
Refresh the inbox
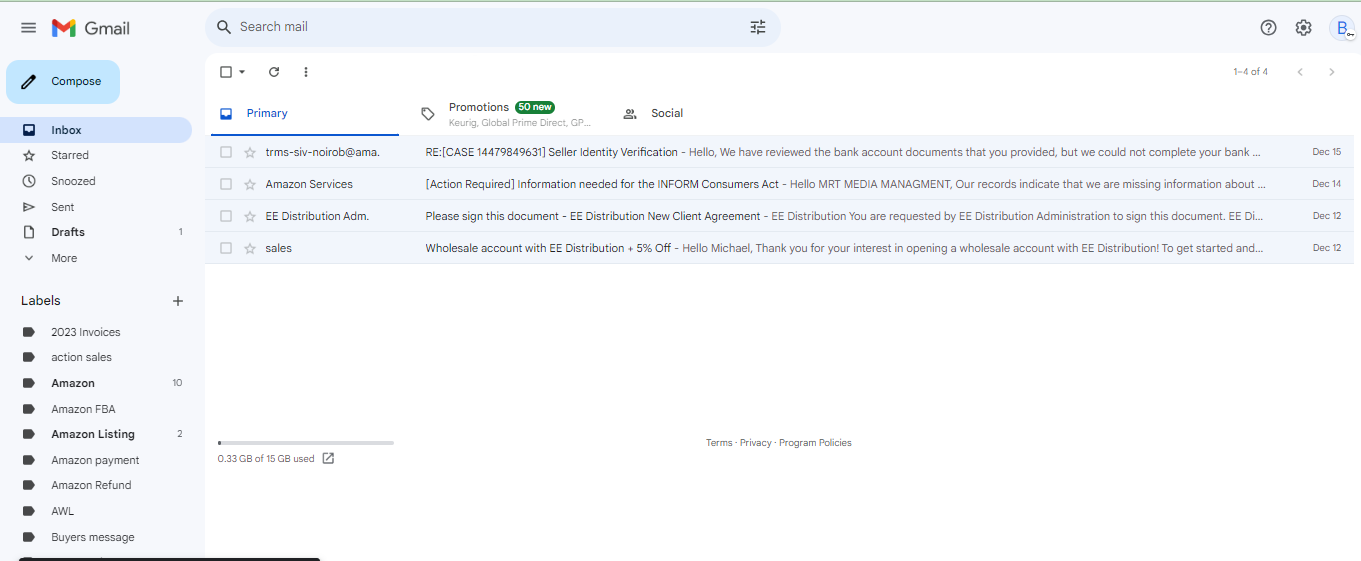(274, 72)
